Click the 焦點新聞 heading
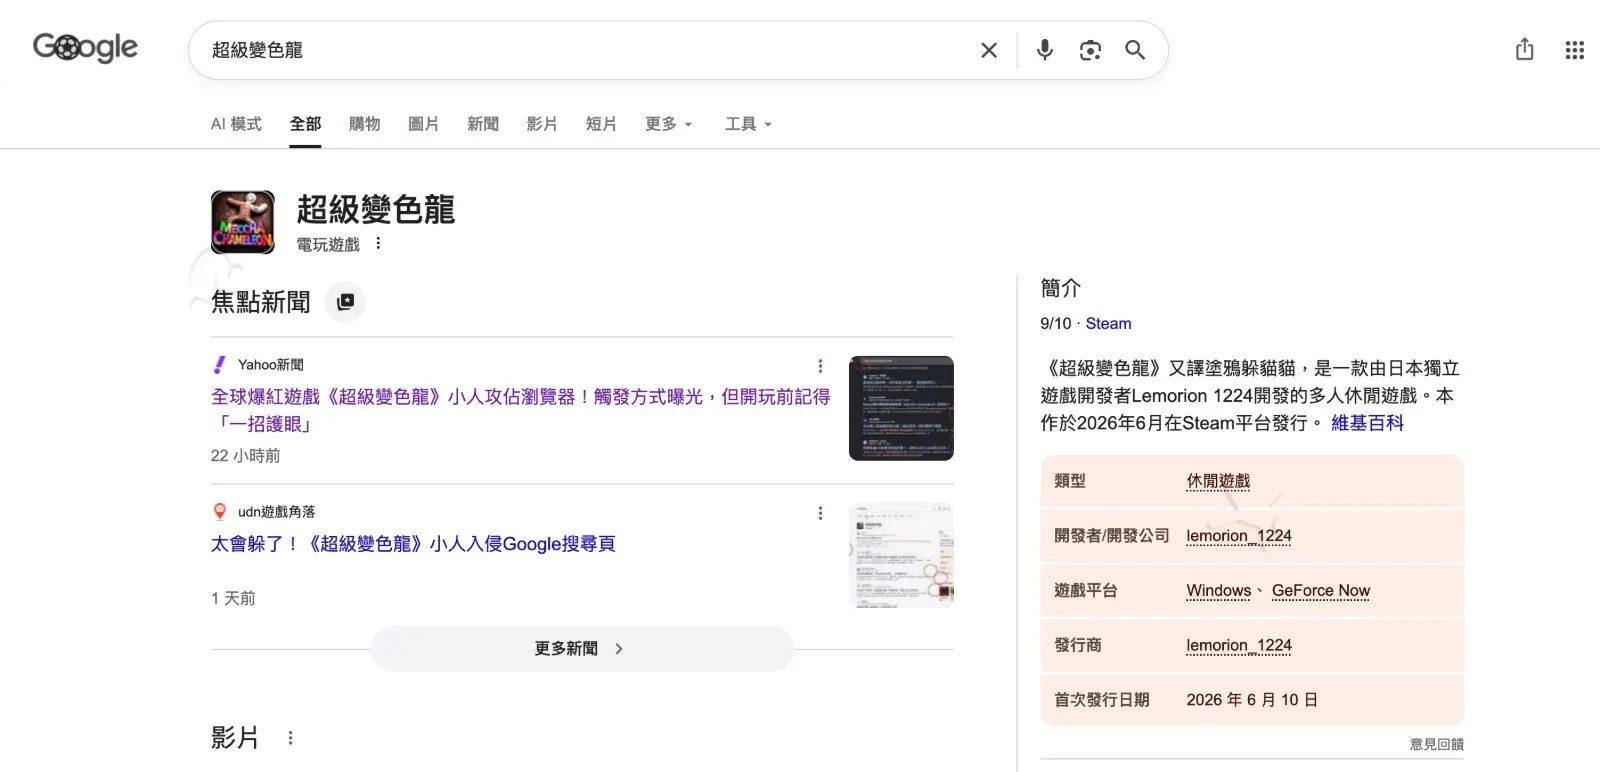 [261, 302]
